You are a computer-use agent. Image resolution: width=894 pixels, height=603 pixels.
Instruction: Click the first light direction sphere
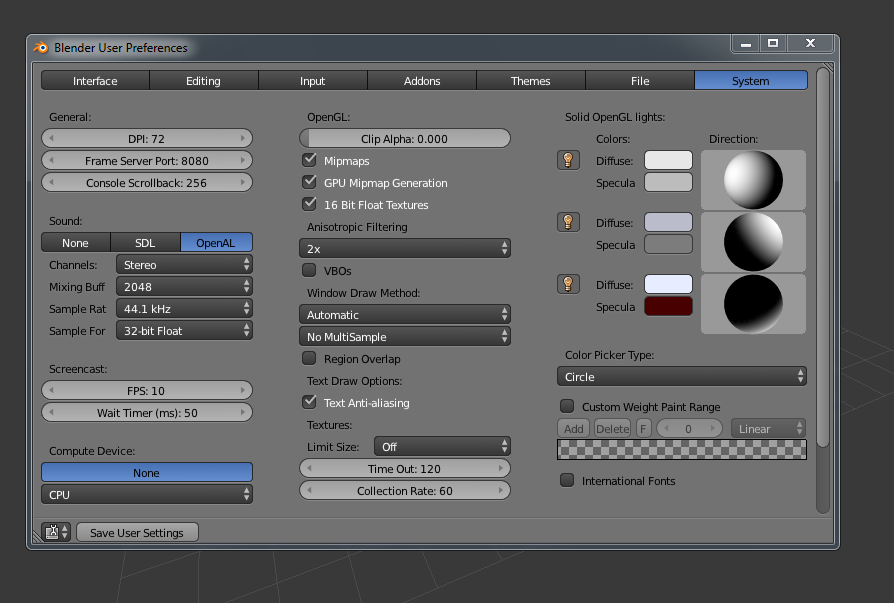tap(753, 180)
